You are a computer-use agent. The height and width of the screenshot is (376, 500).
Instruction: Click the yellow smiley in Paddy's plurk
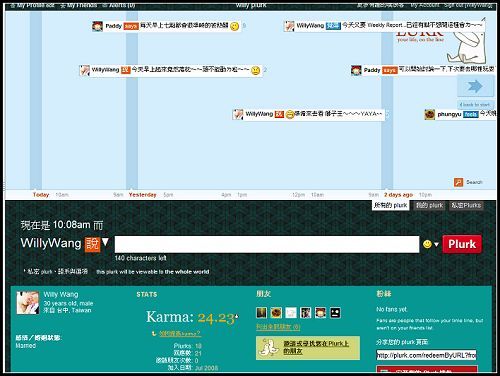click(235, 26)
